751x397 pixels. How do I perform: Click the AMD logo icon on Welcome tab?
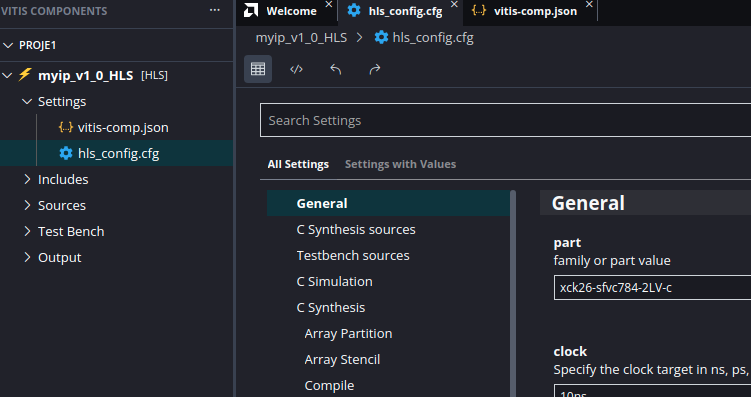pyautogui.click(x=251, y=11)
